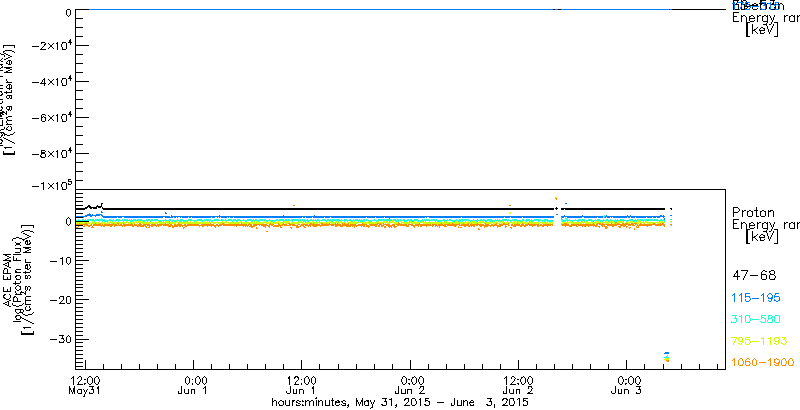Select the yellow 795-1193 legend label
800x410 pixels.
pyautogui.click(x=760, y=341)
